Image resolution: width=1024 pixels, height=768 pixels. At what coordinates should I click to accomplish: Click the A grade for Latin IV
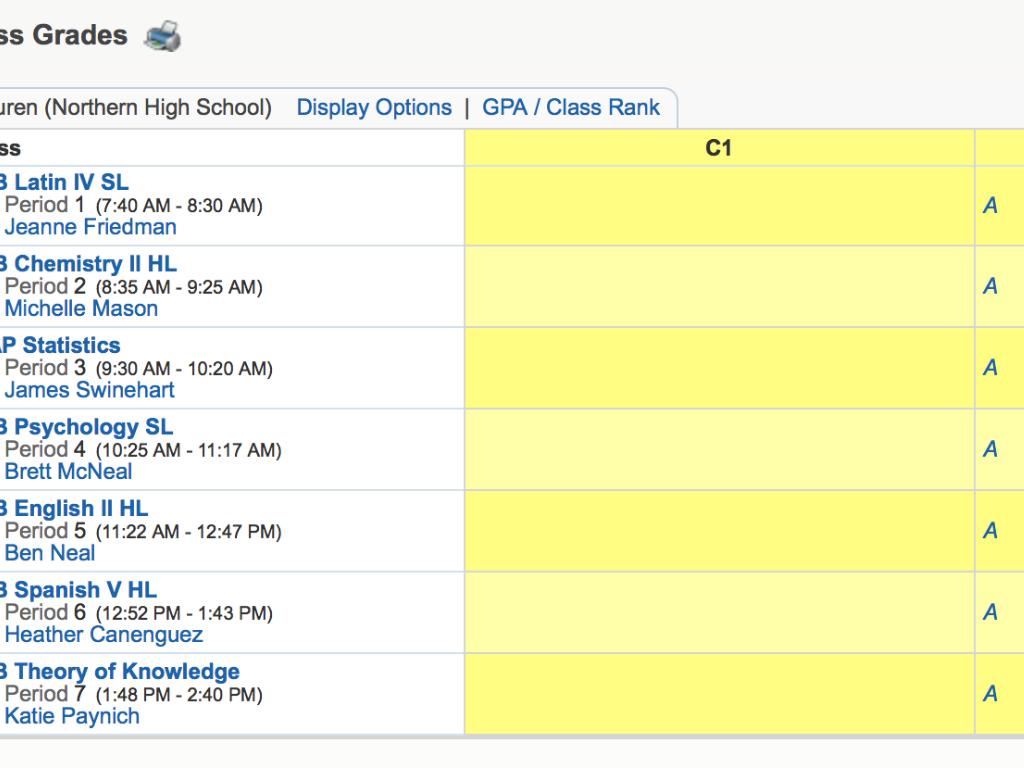point(990,206)
